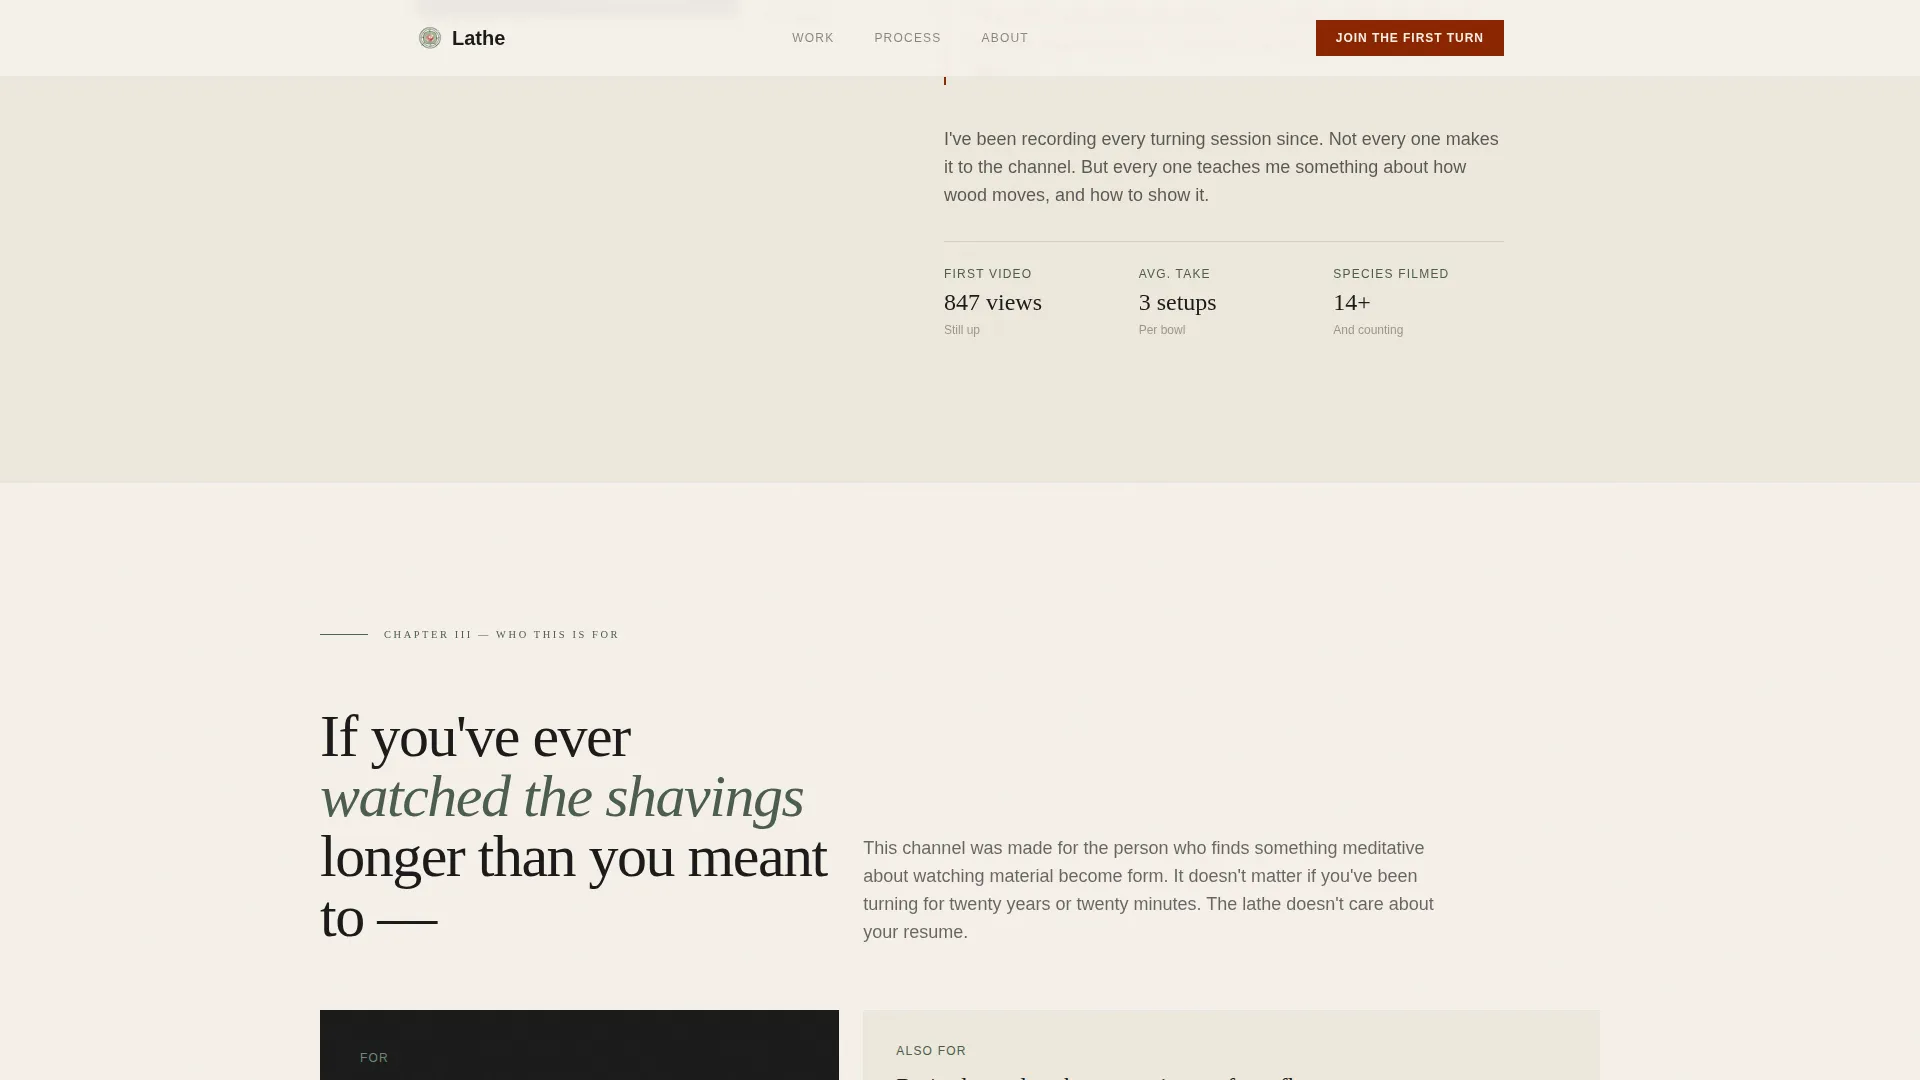Click Join The First Turn button
The height and width of the screenshot is (1080, 1920).
[1409, 38]
